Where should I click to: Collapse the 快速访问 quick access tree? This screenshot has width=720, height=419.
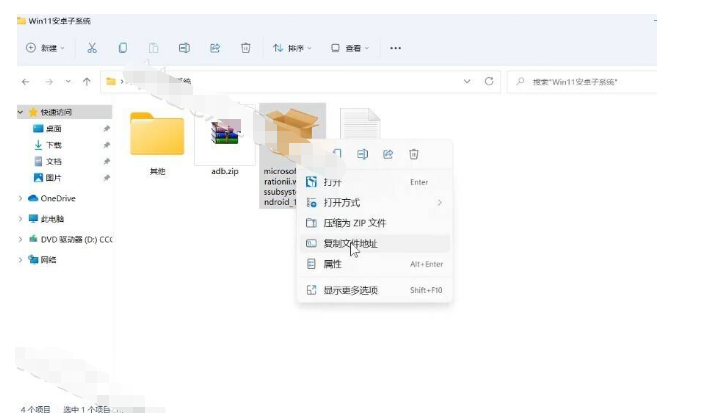coord(20,112)
